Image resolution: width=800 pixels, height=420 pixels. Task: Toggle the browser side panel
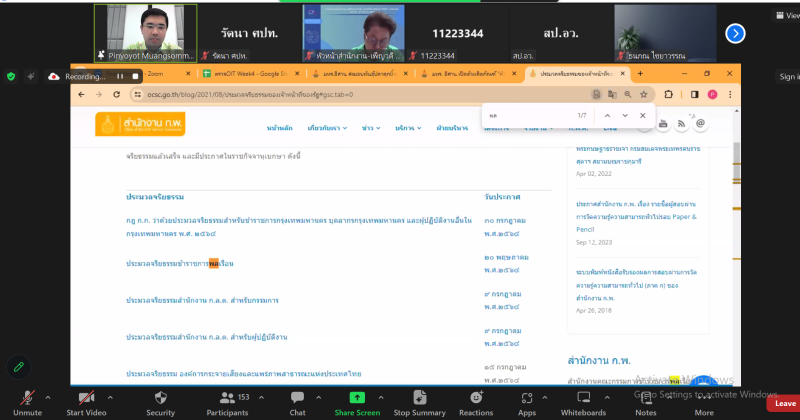(x=694, y=94)
